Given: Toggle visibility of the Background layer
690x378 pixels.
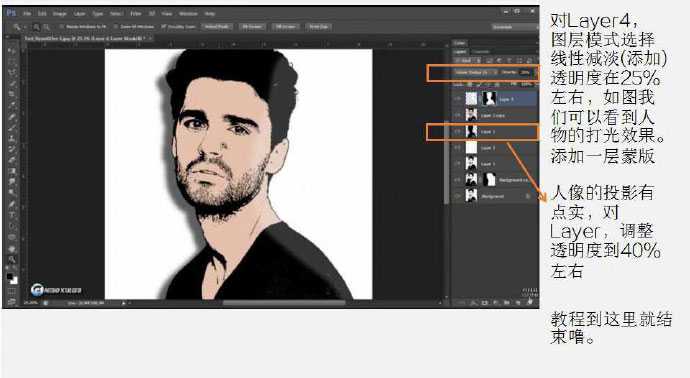Looking at the screenshot, I should pyautogui.click(x=458, y=196).
